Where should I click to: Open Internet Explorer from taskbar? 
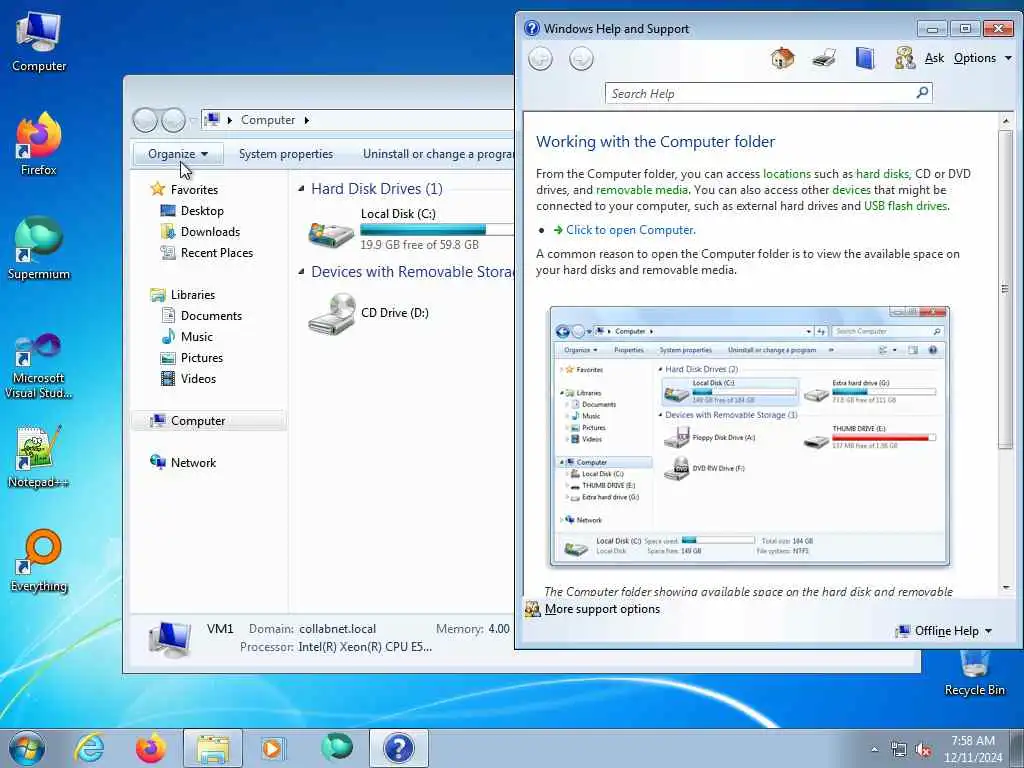(x=89, y=748)
